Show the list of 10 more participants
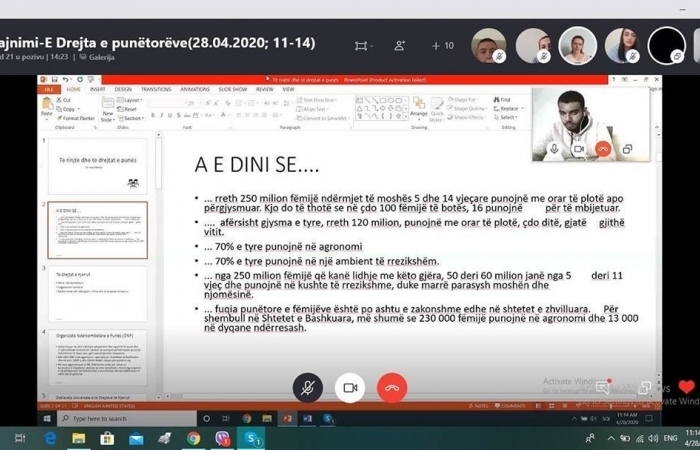 pos(442,45)
